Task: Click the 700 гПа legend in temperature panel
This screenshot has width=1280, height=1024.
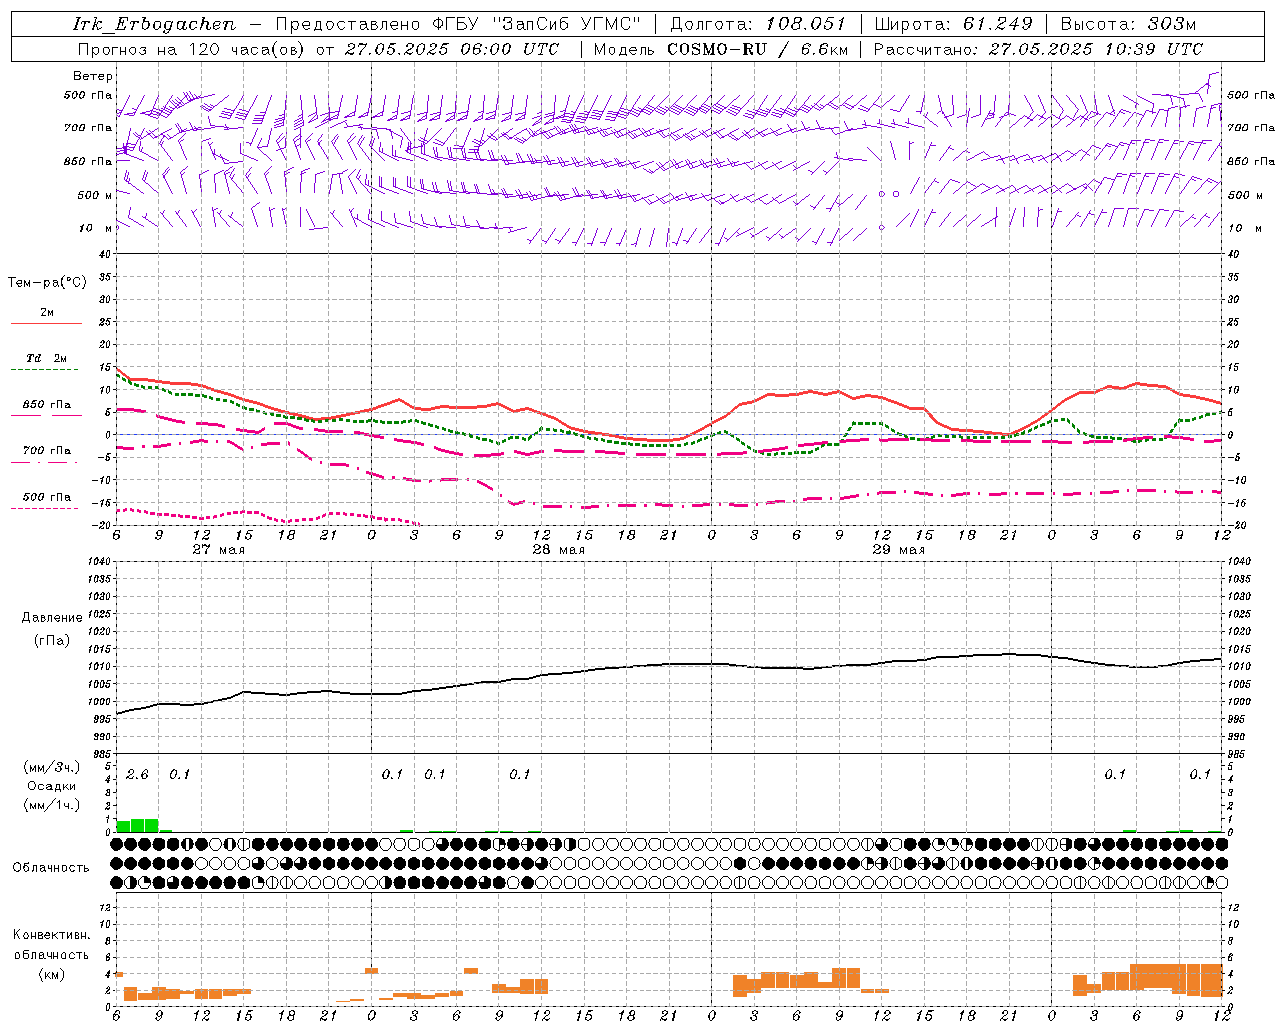Action: tap(47, 451)
